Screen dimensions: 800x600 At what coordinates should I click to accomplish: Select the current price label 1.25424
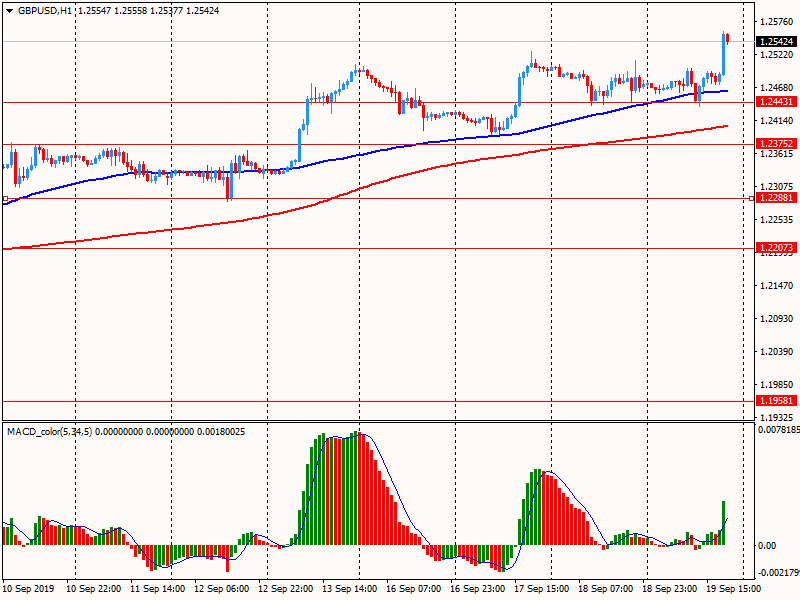[777, 42]
